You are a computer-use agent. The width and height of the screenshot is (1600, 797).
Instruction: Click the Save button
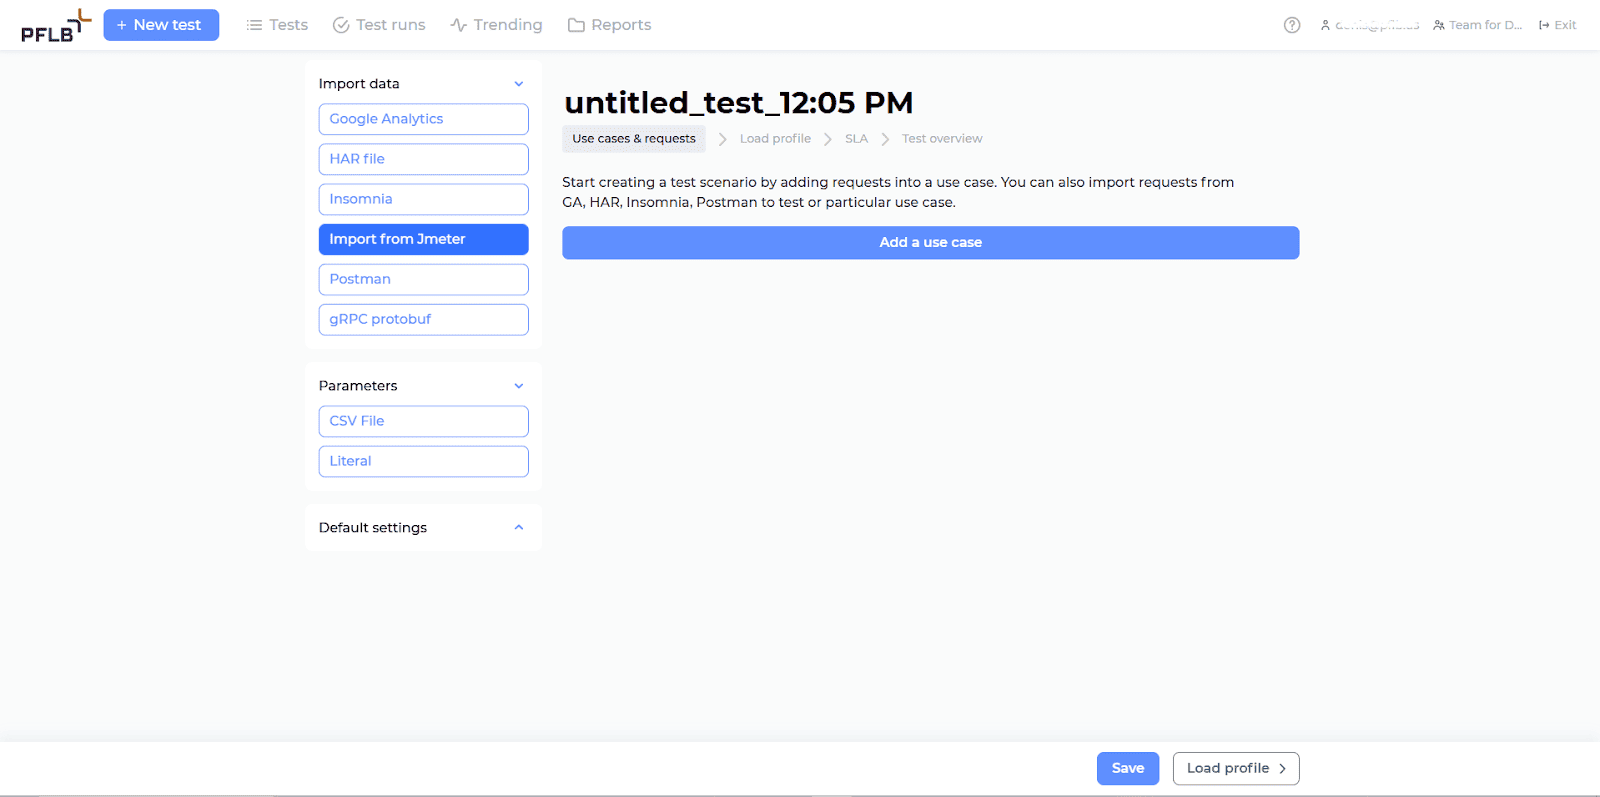(x=1127, y=768)
